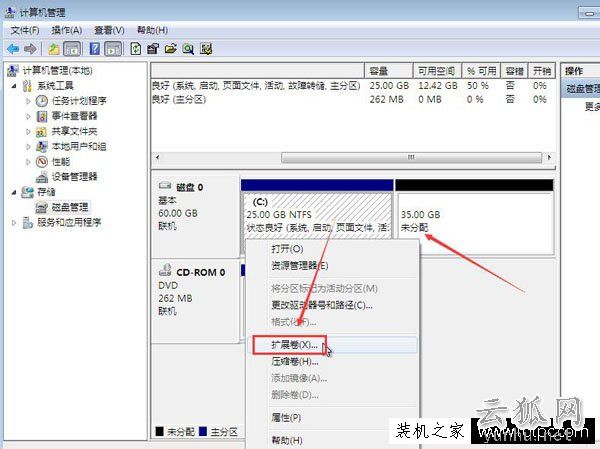Click the 存储 storage icon
This screenshot has height=449, width=600.
click(27, 192)
